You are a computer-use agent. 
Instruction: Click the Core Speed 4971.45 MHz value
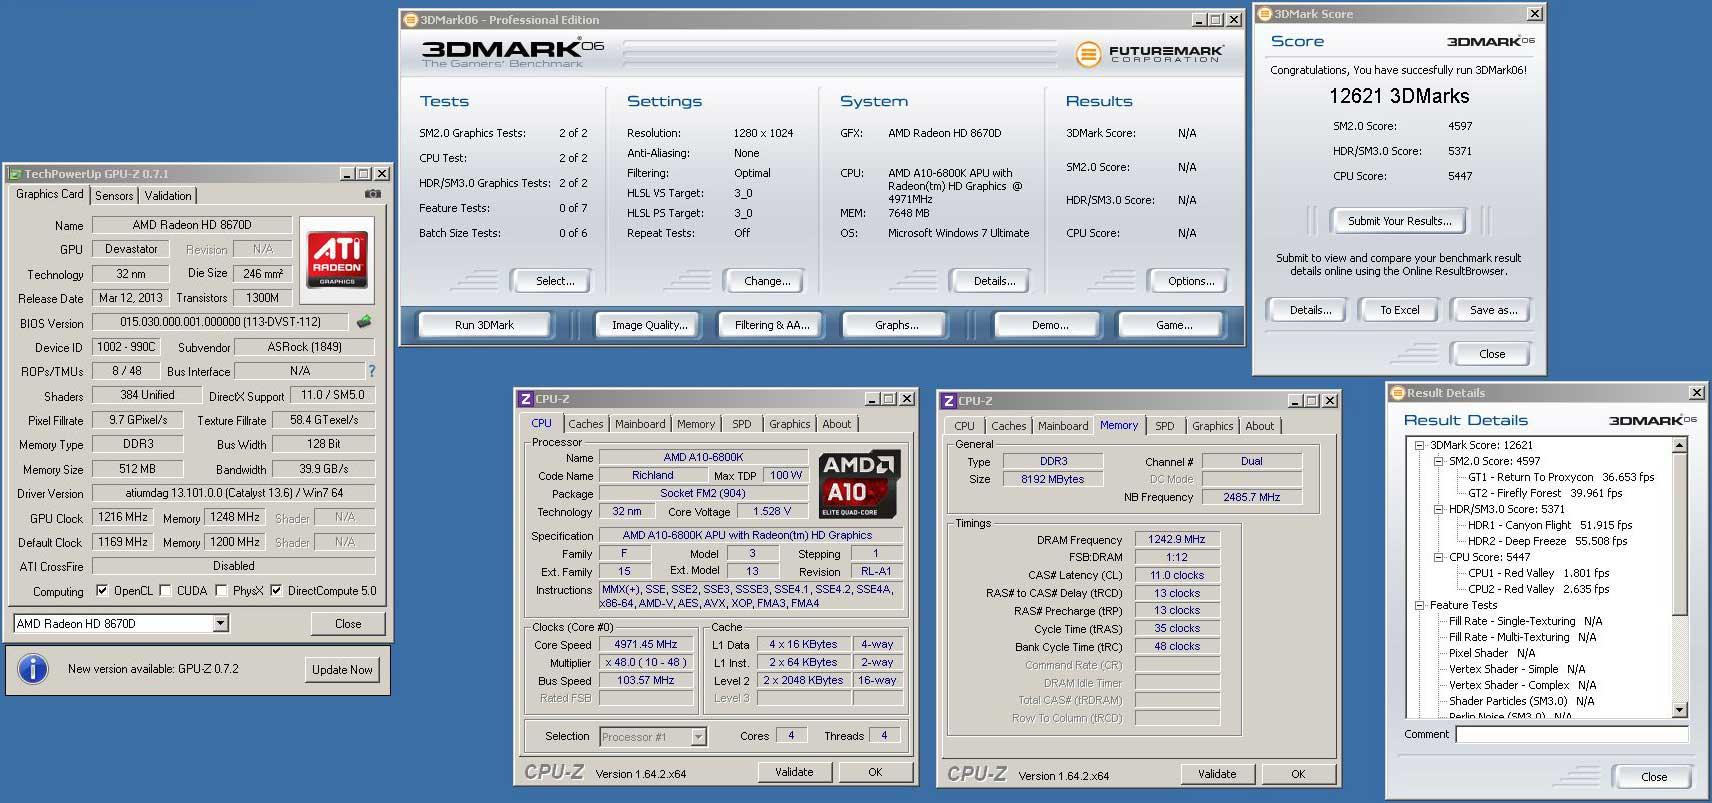point(646,645)
